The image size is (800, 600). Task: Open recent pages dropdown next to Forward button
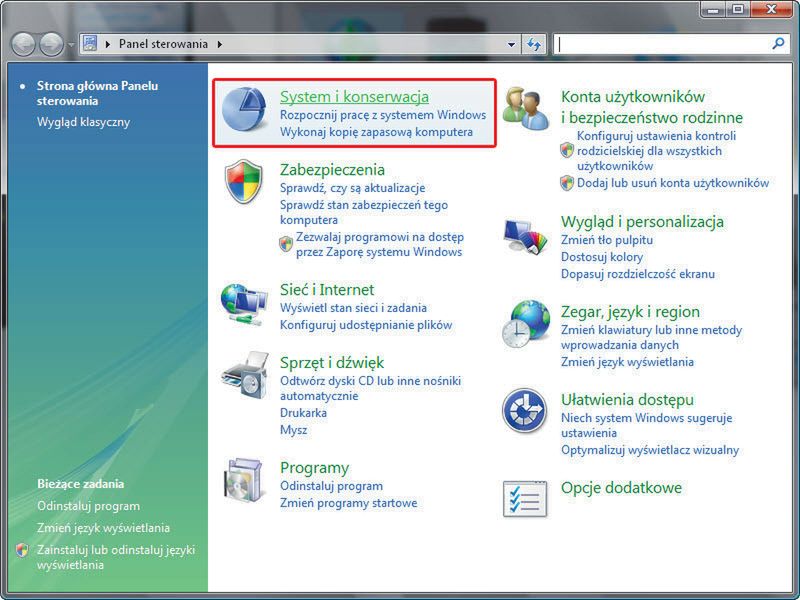pyautogui.click(x=71, y=45)
